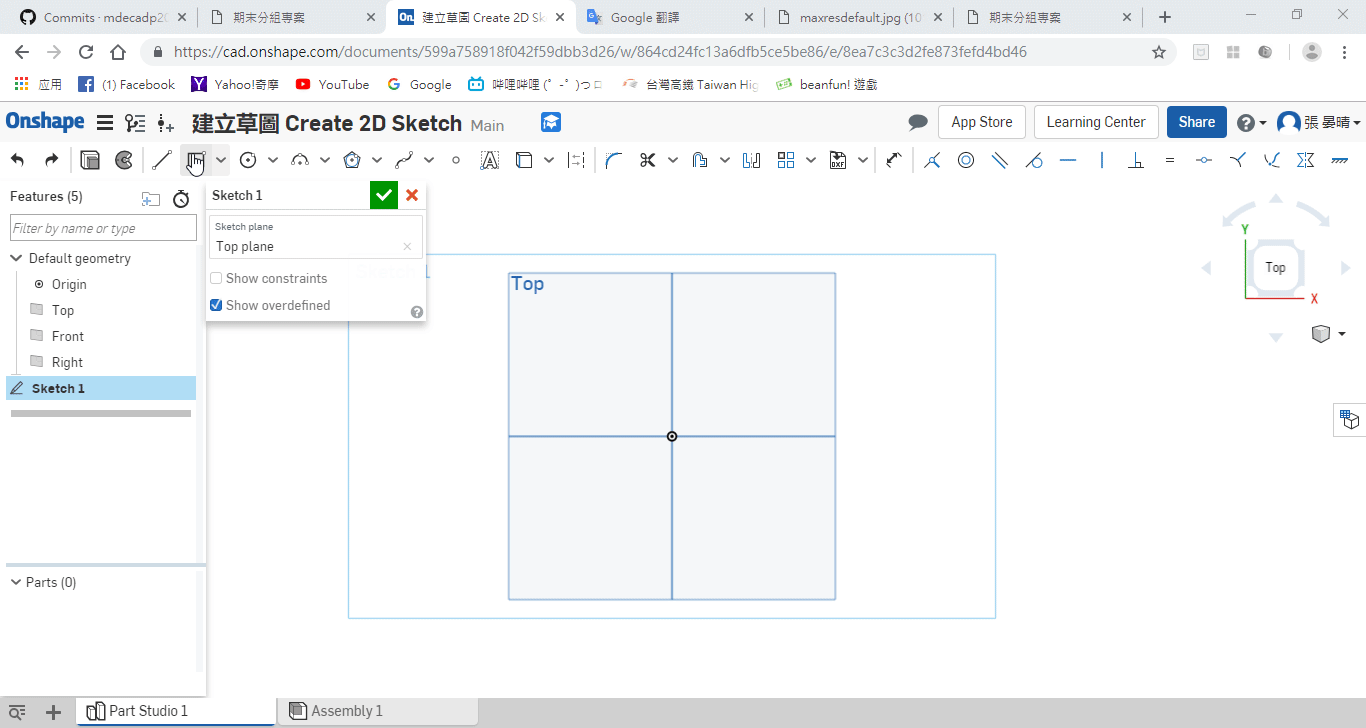Click the blue Share button
This screenshot has width=1366, height=728.
(x=1197, y=122)
